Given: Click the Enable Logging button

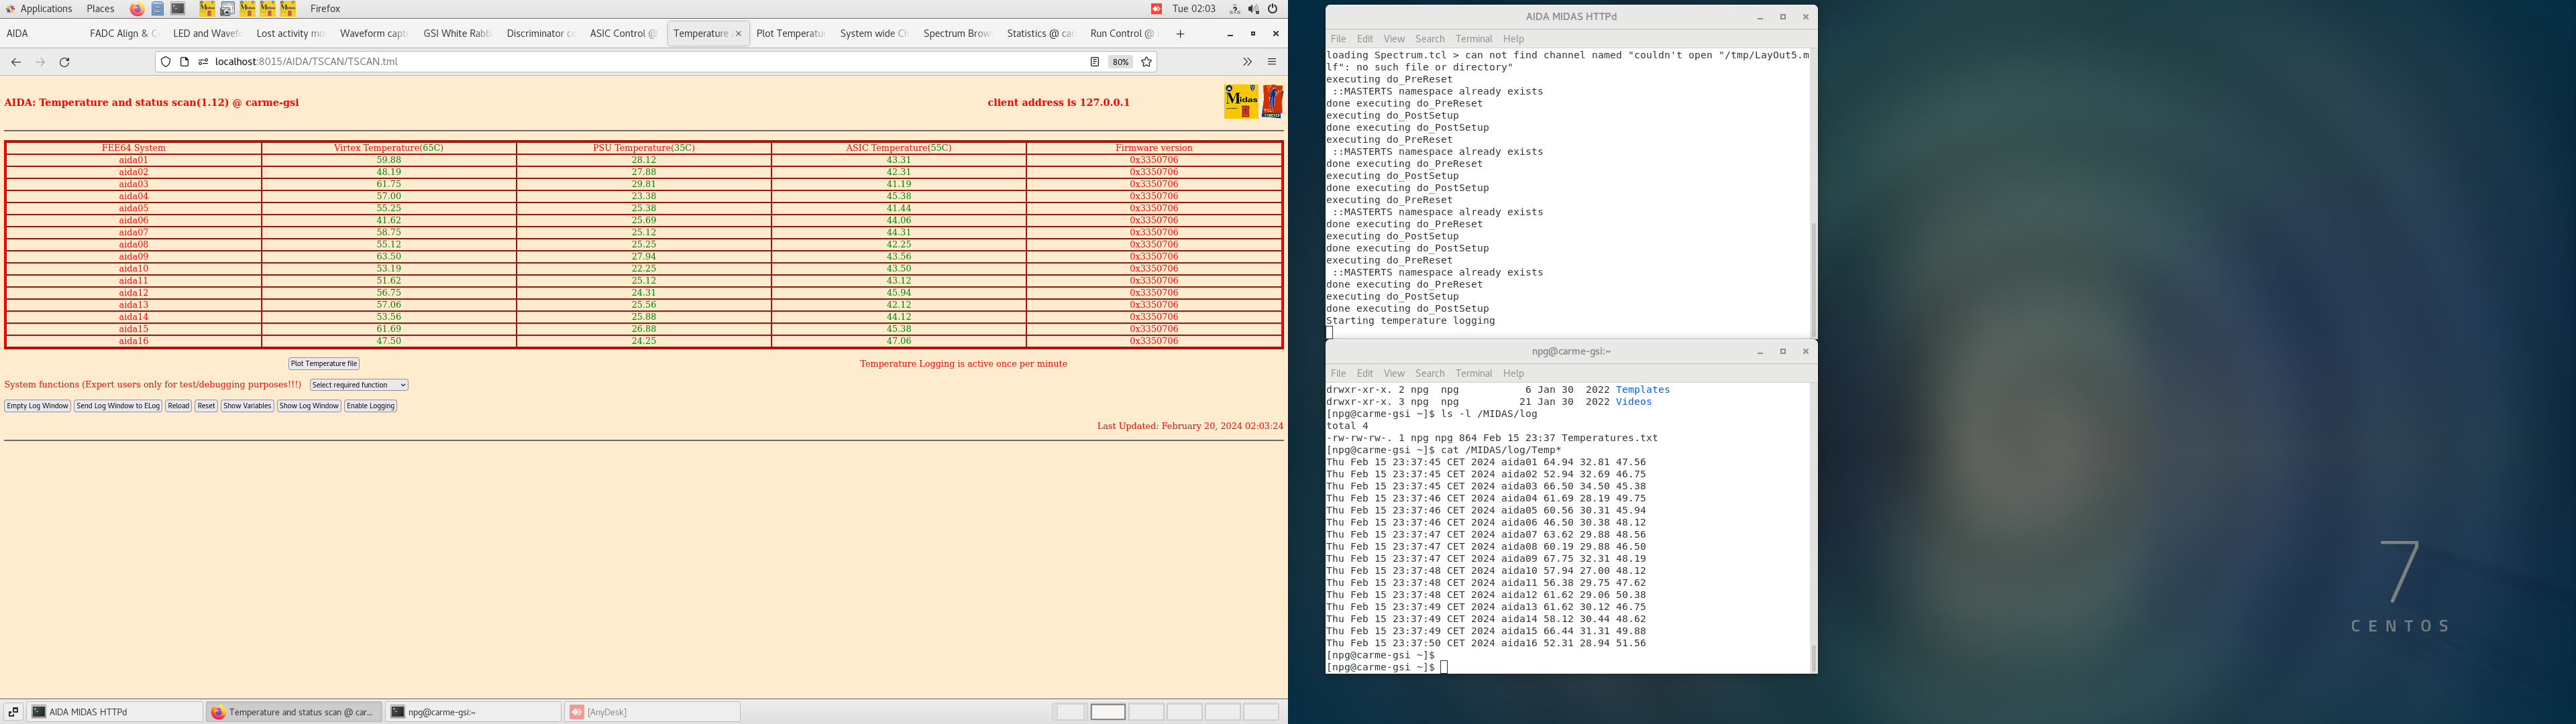Looking at the screenshot, I should point(370,406).
